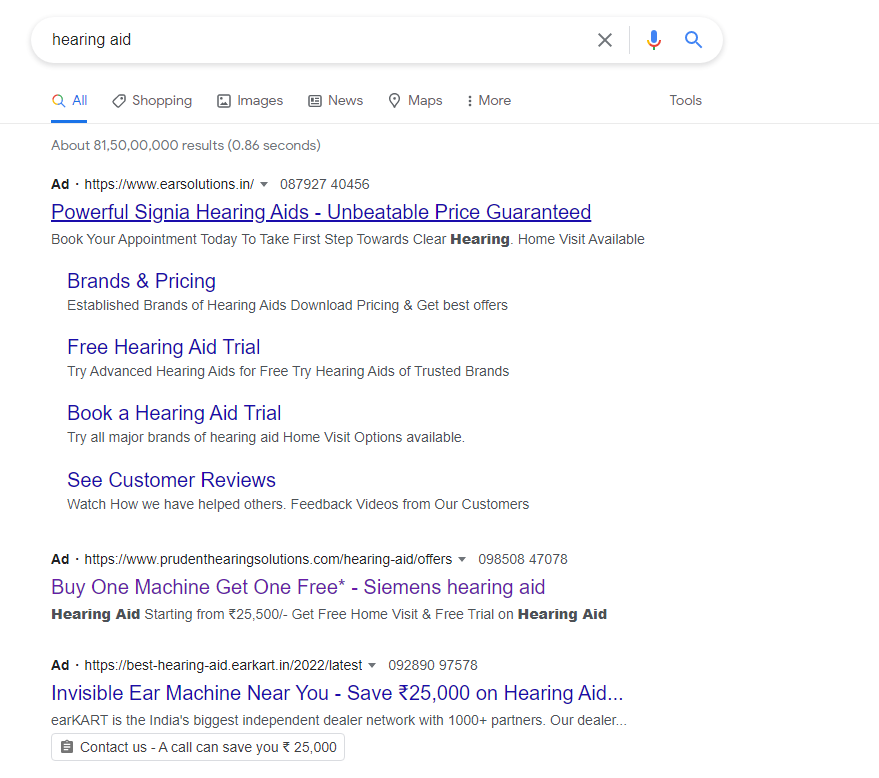Open the Buy One Machine Get One Free ad
Viewport: 879px width, 778px height.
point(297,587)
